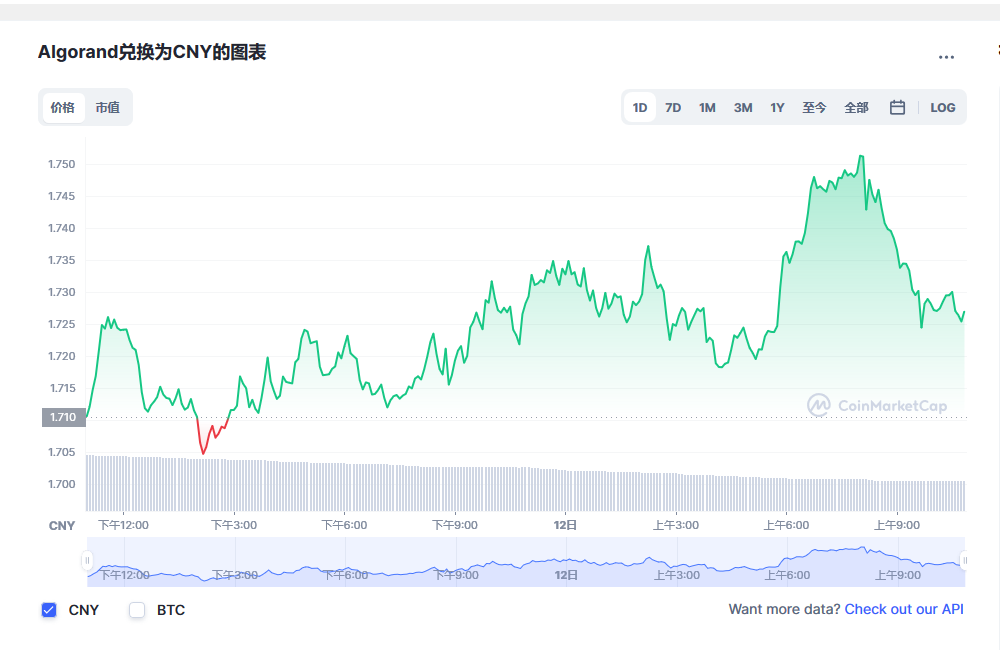Screen dimensions: 1000x650
Task: Click the 1.750 y-axis price label
Action: pos(62,164)
